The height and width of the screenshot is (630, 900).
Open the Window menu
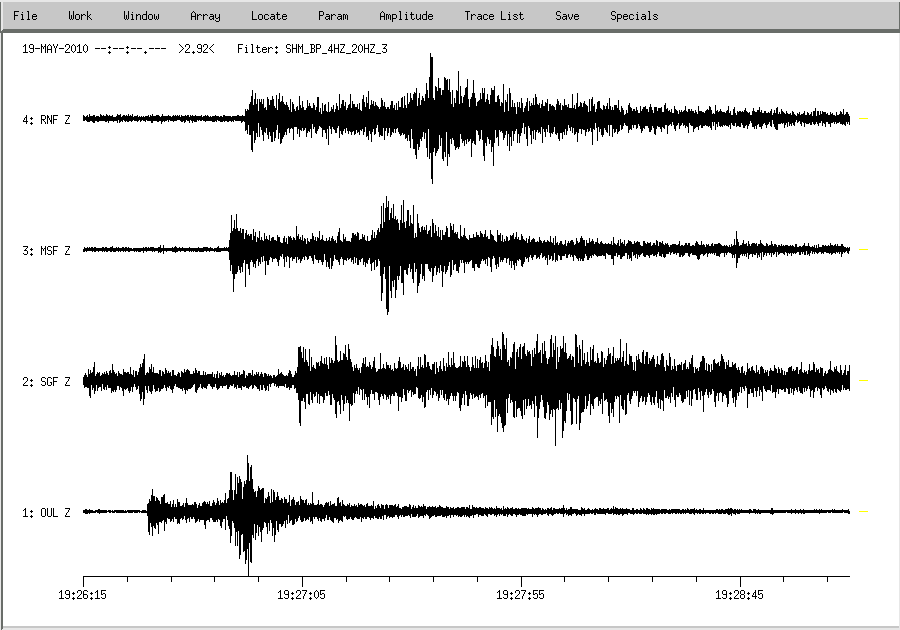coord(141,16)
